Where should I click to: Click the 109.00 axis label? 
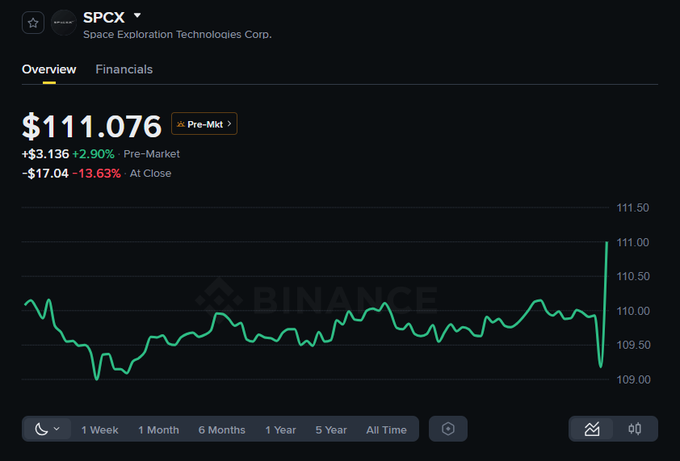633,379
